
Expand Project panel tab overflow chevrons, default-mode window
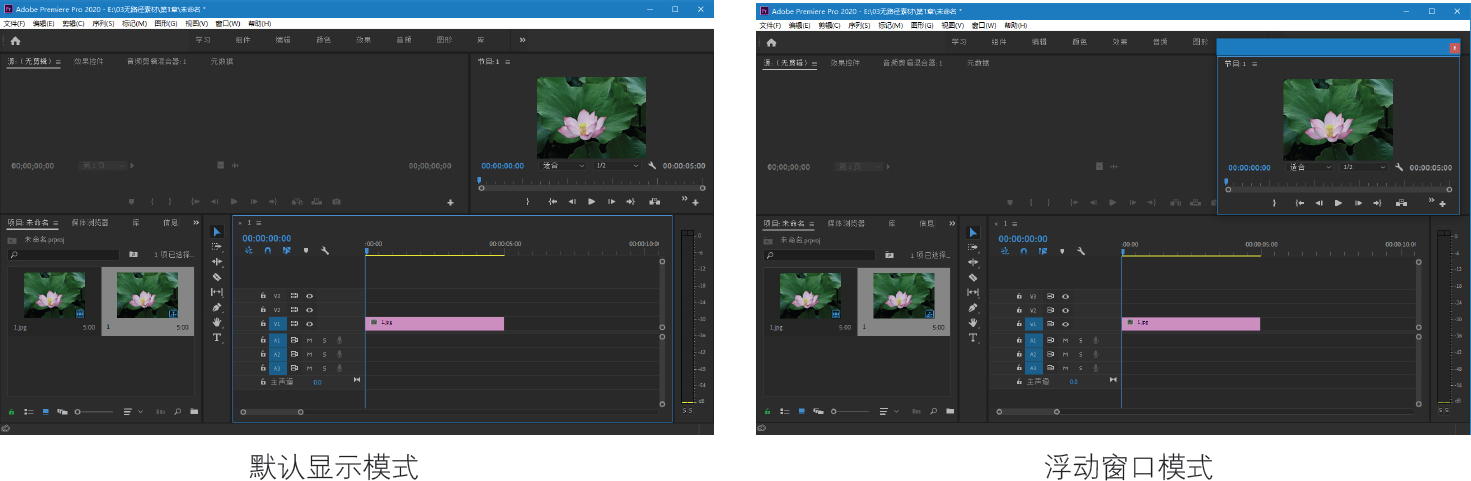click(x=196, y=223)
